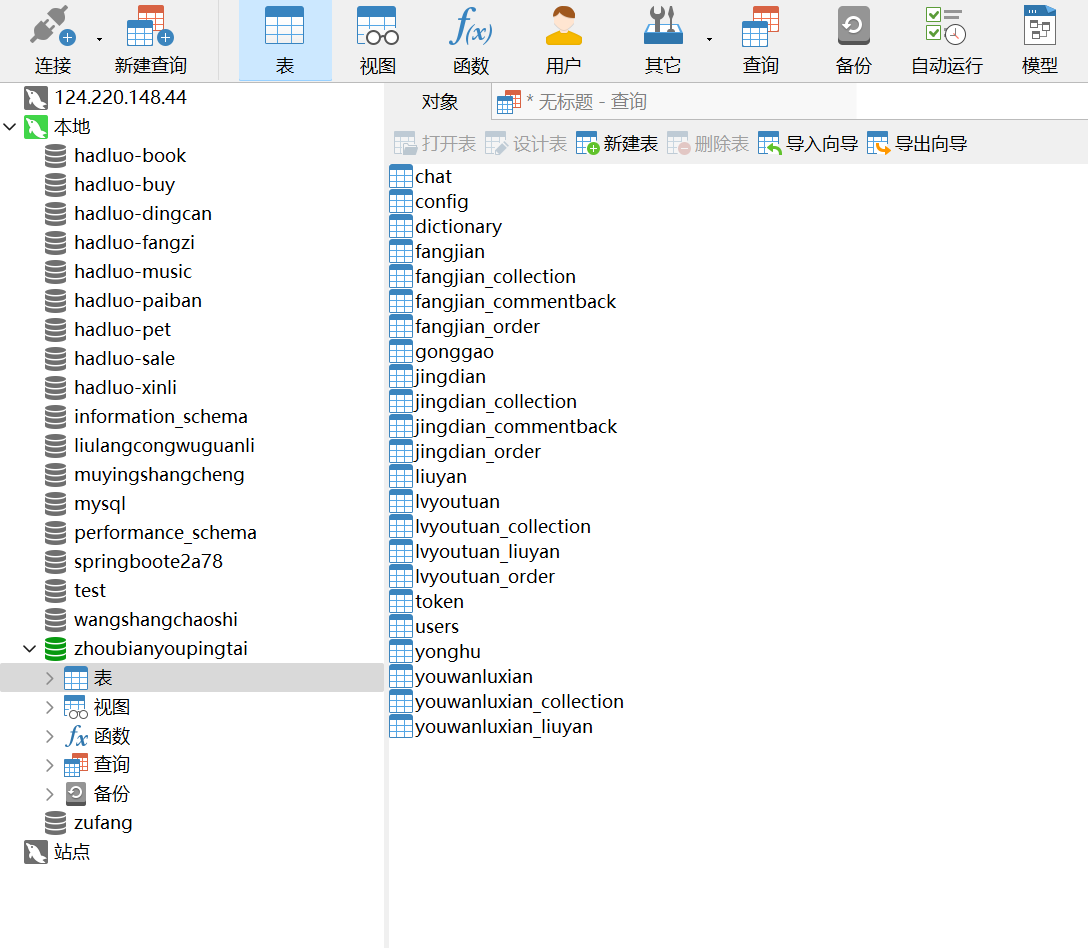Click the 本地 connection icon
The image size is (1088, 948).
36,127
